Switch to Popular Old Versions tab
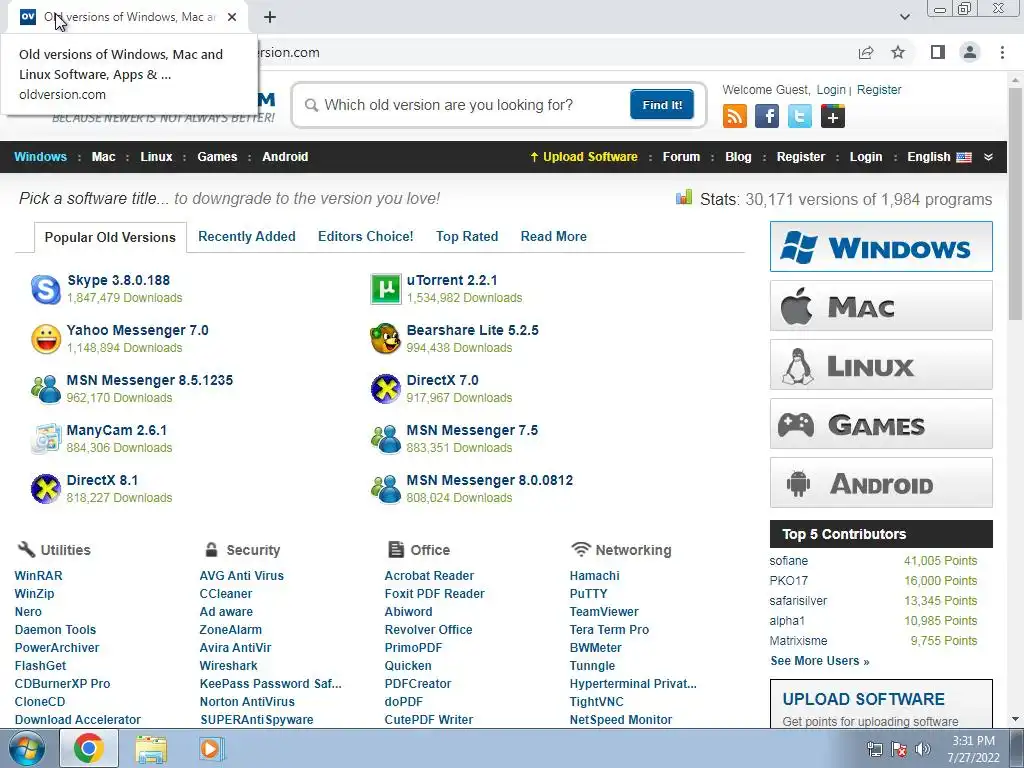1024x768 pixels. (110, 237)
